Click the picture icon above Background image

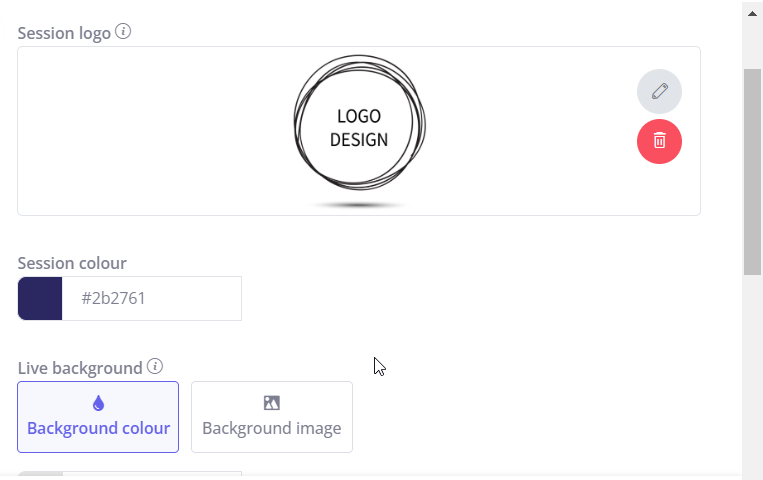tap(272, 403)
